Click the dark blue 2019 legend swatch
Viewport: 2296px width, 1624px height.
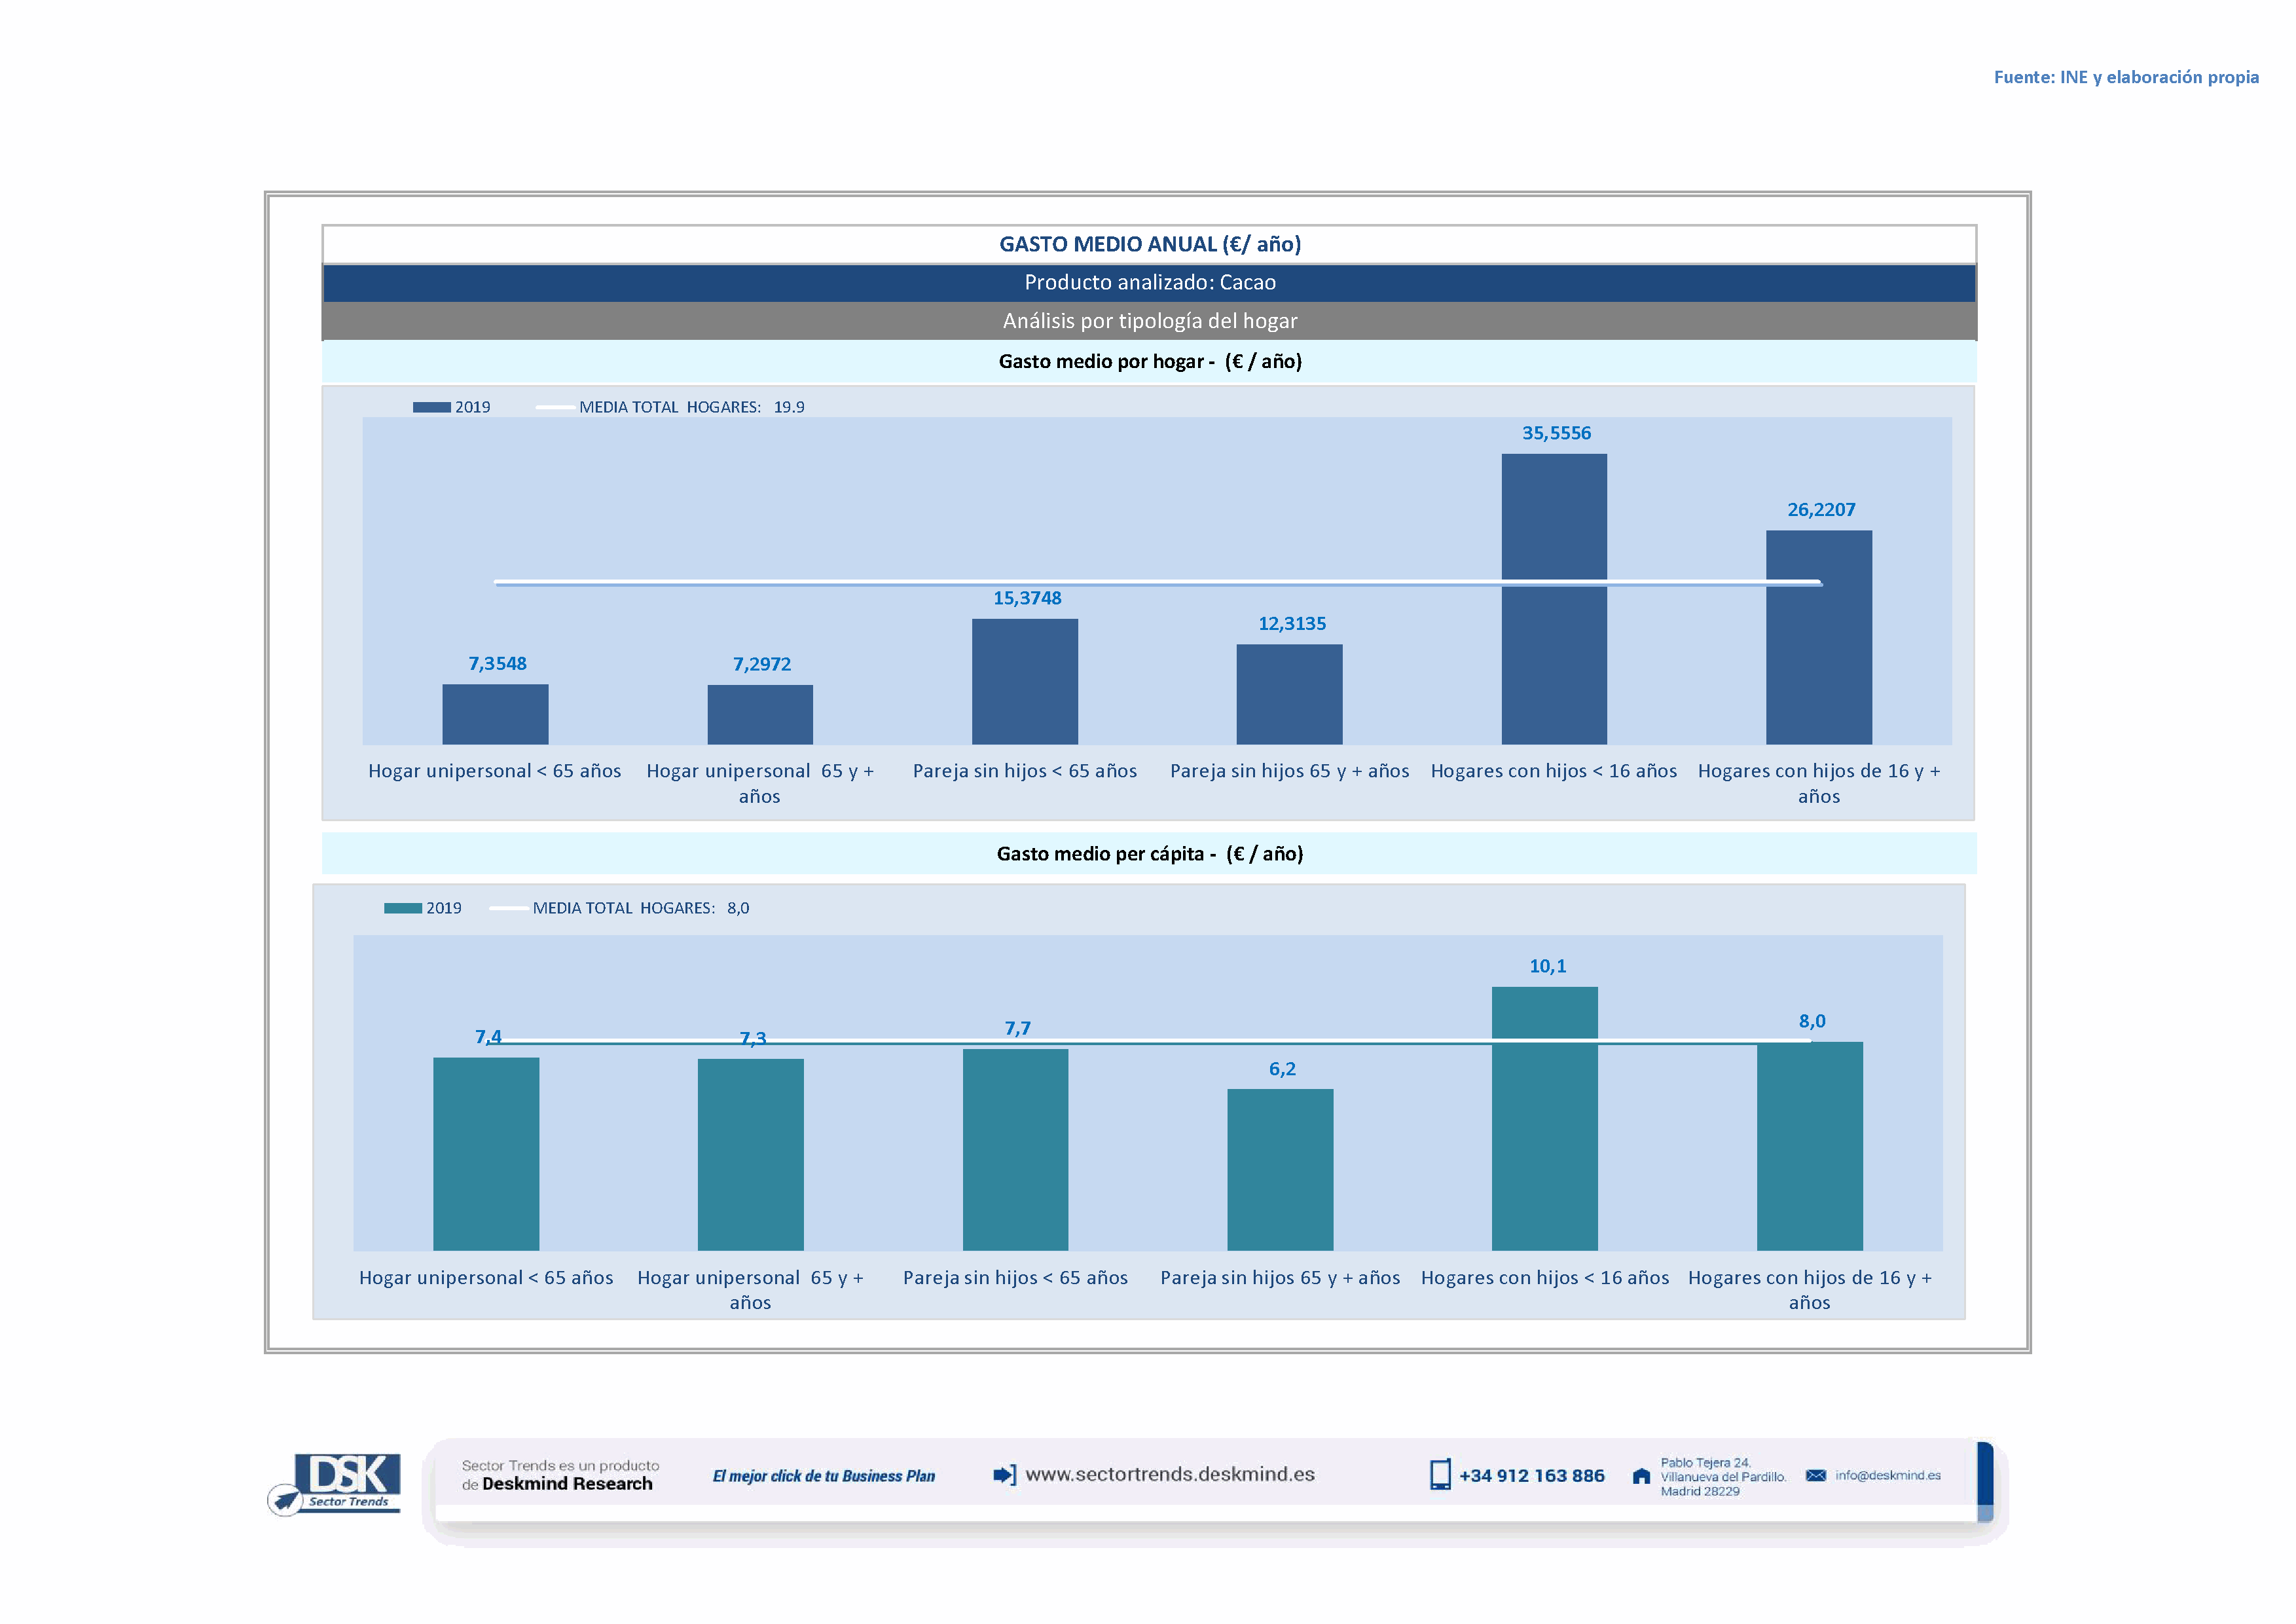click(x=431, y=407)
